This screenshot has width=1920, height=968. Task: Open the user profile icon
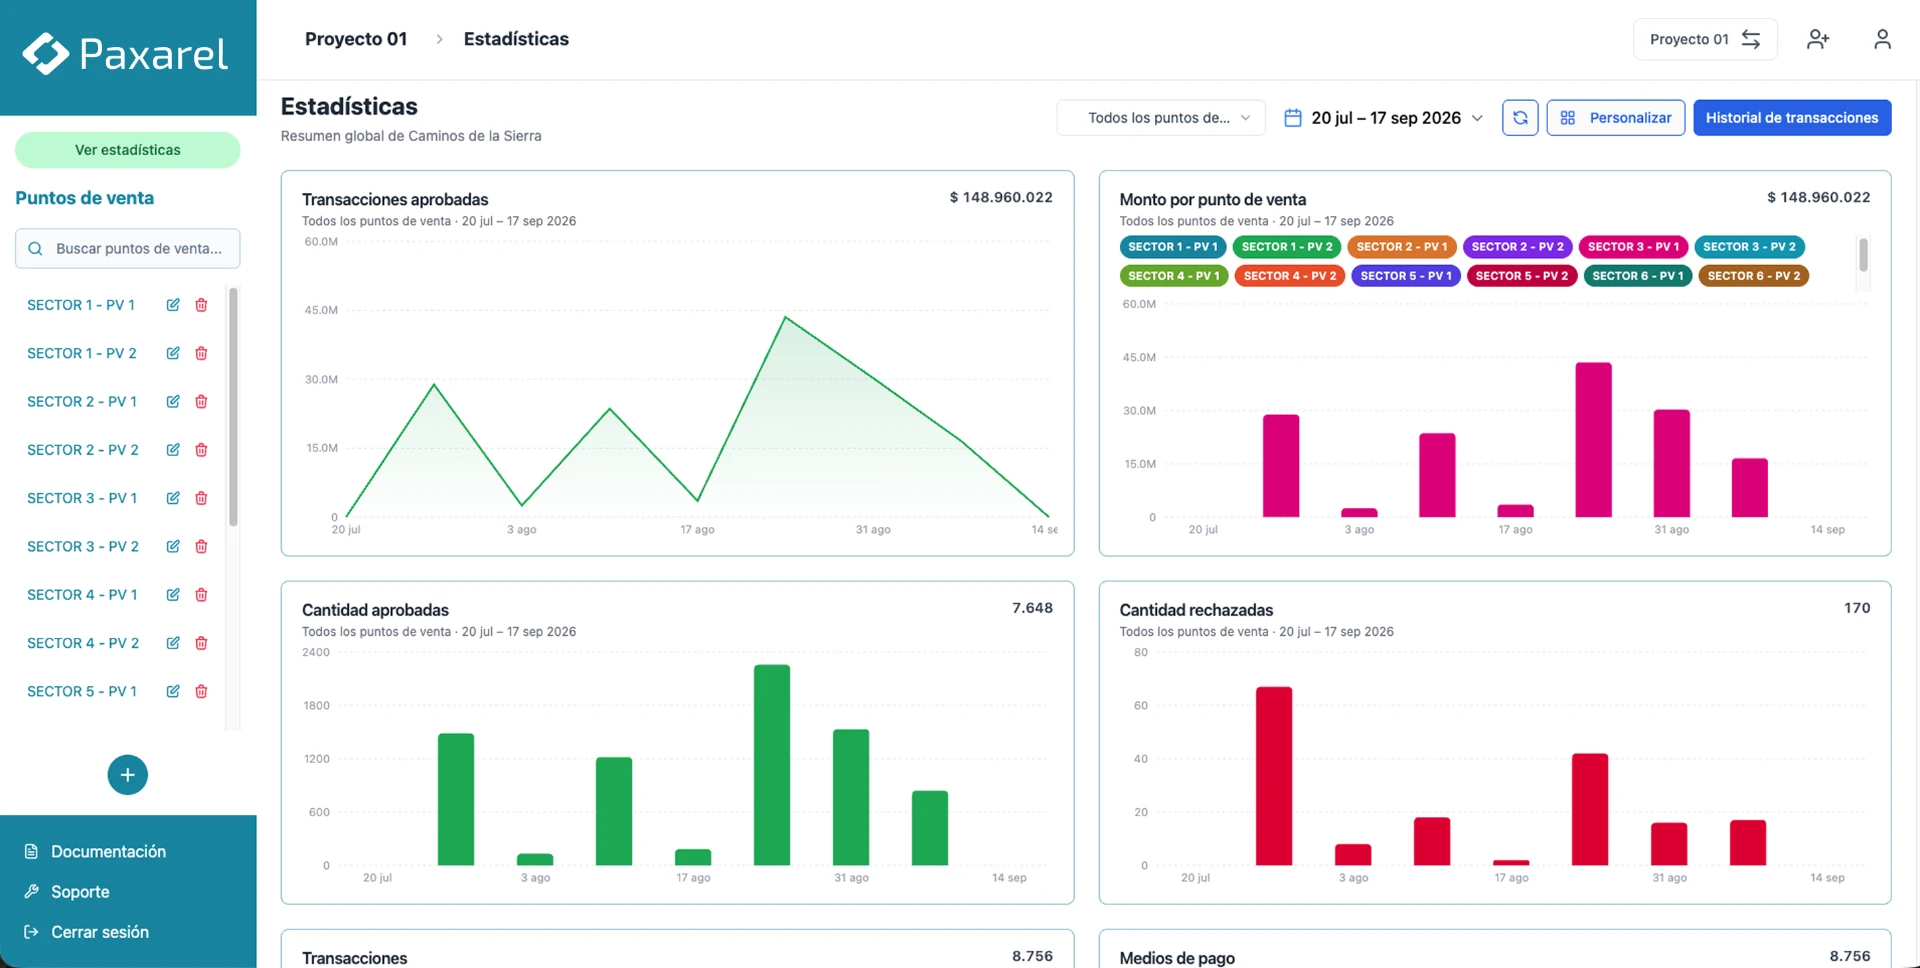click(1882, 39)
